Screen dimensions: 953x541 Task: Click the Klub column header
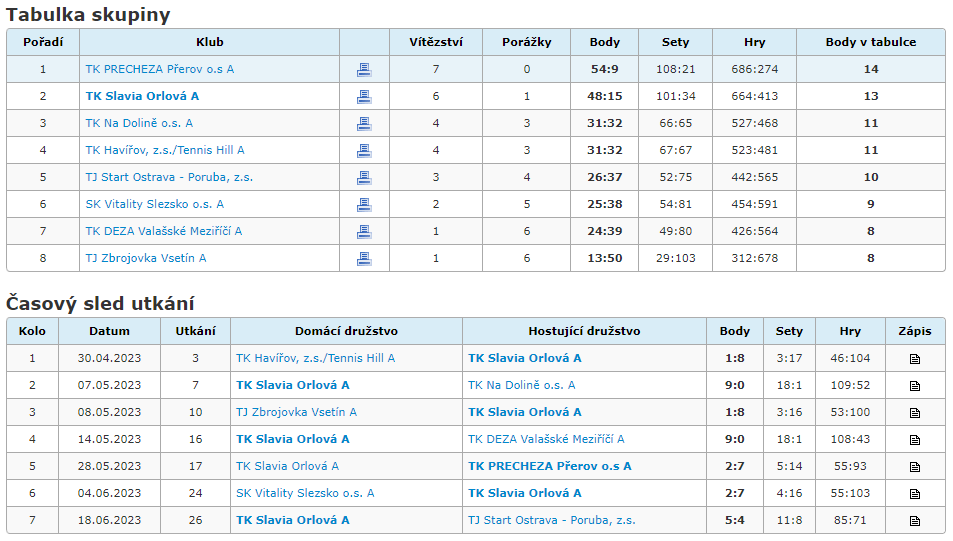click(210, 42)
